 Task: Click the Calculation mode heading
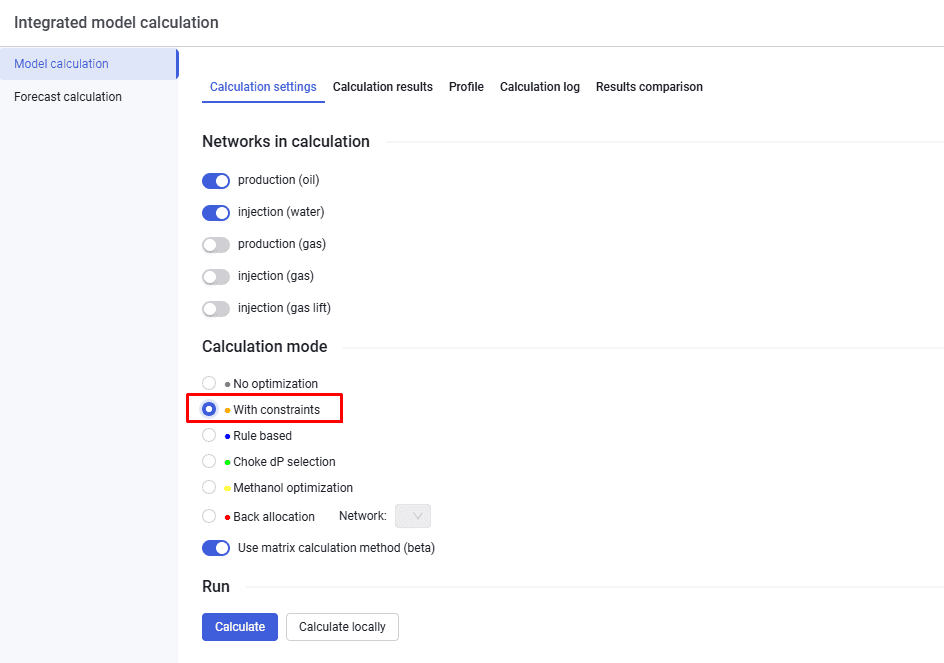[x=265, y=347]
